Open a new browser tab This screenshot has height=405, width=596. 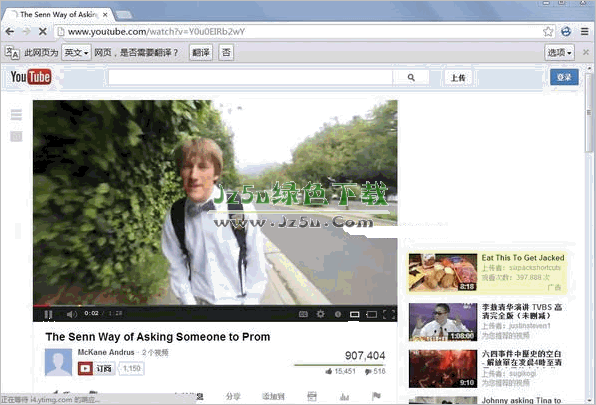tap(124, 15)
